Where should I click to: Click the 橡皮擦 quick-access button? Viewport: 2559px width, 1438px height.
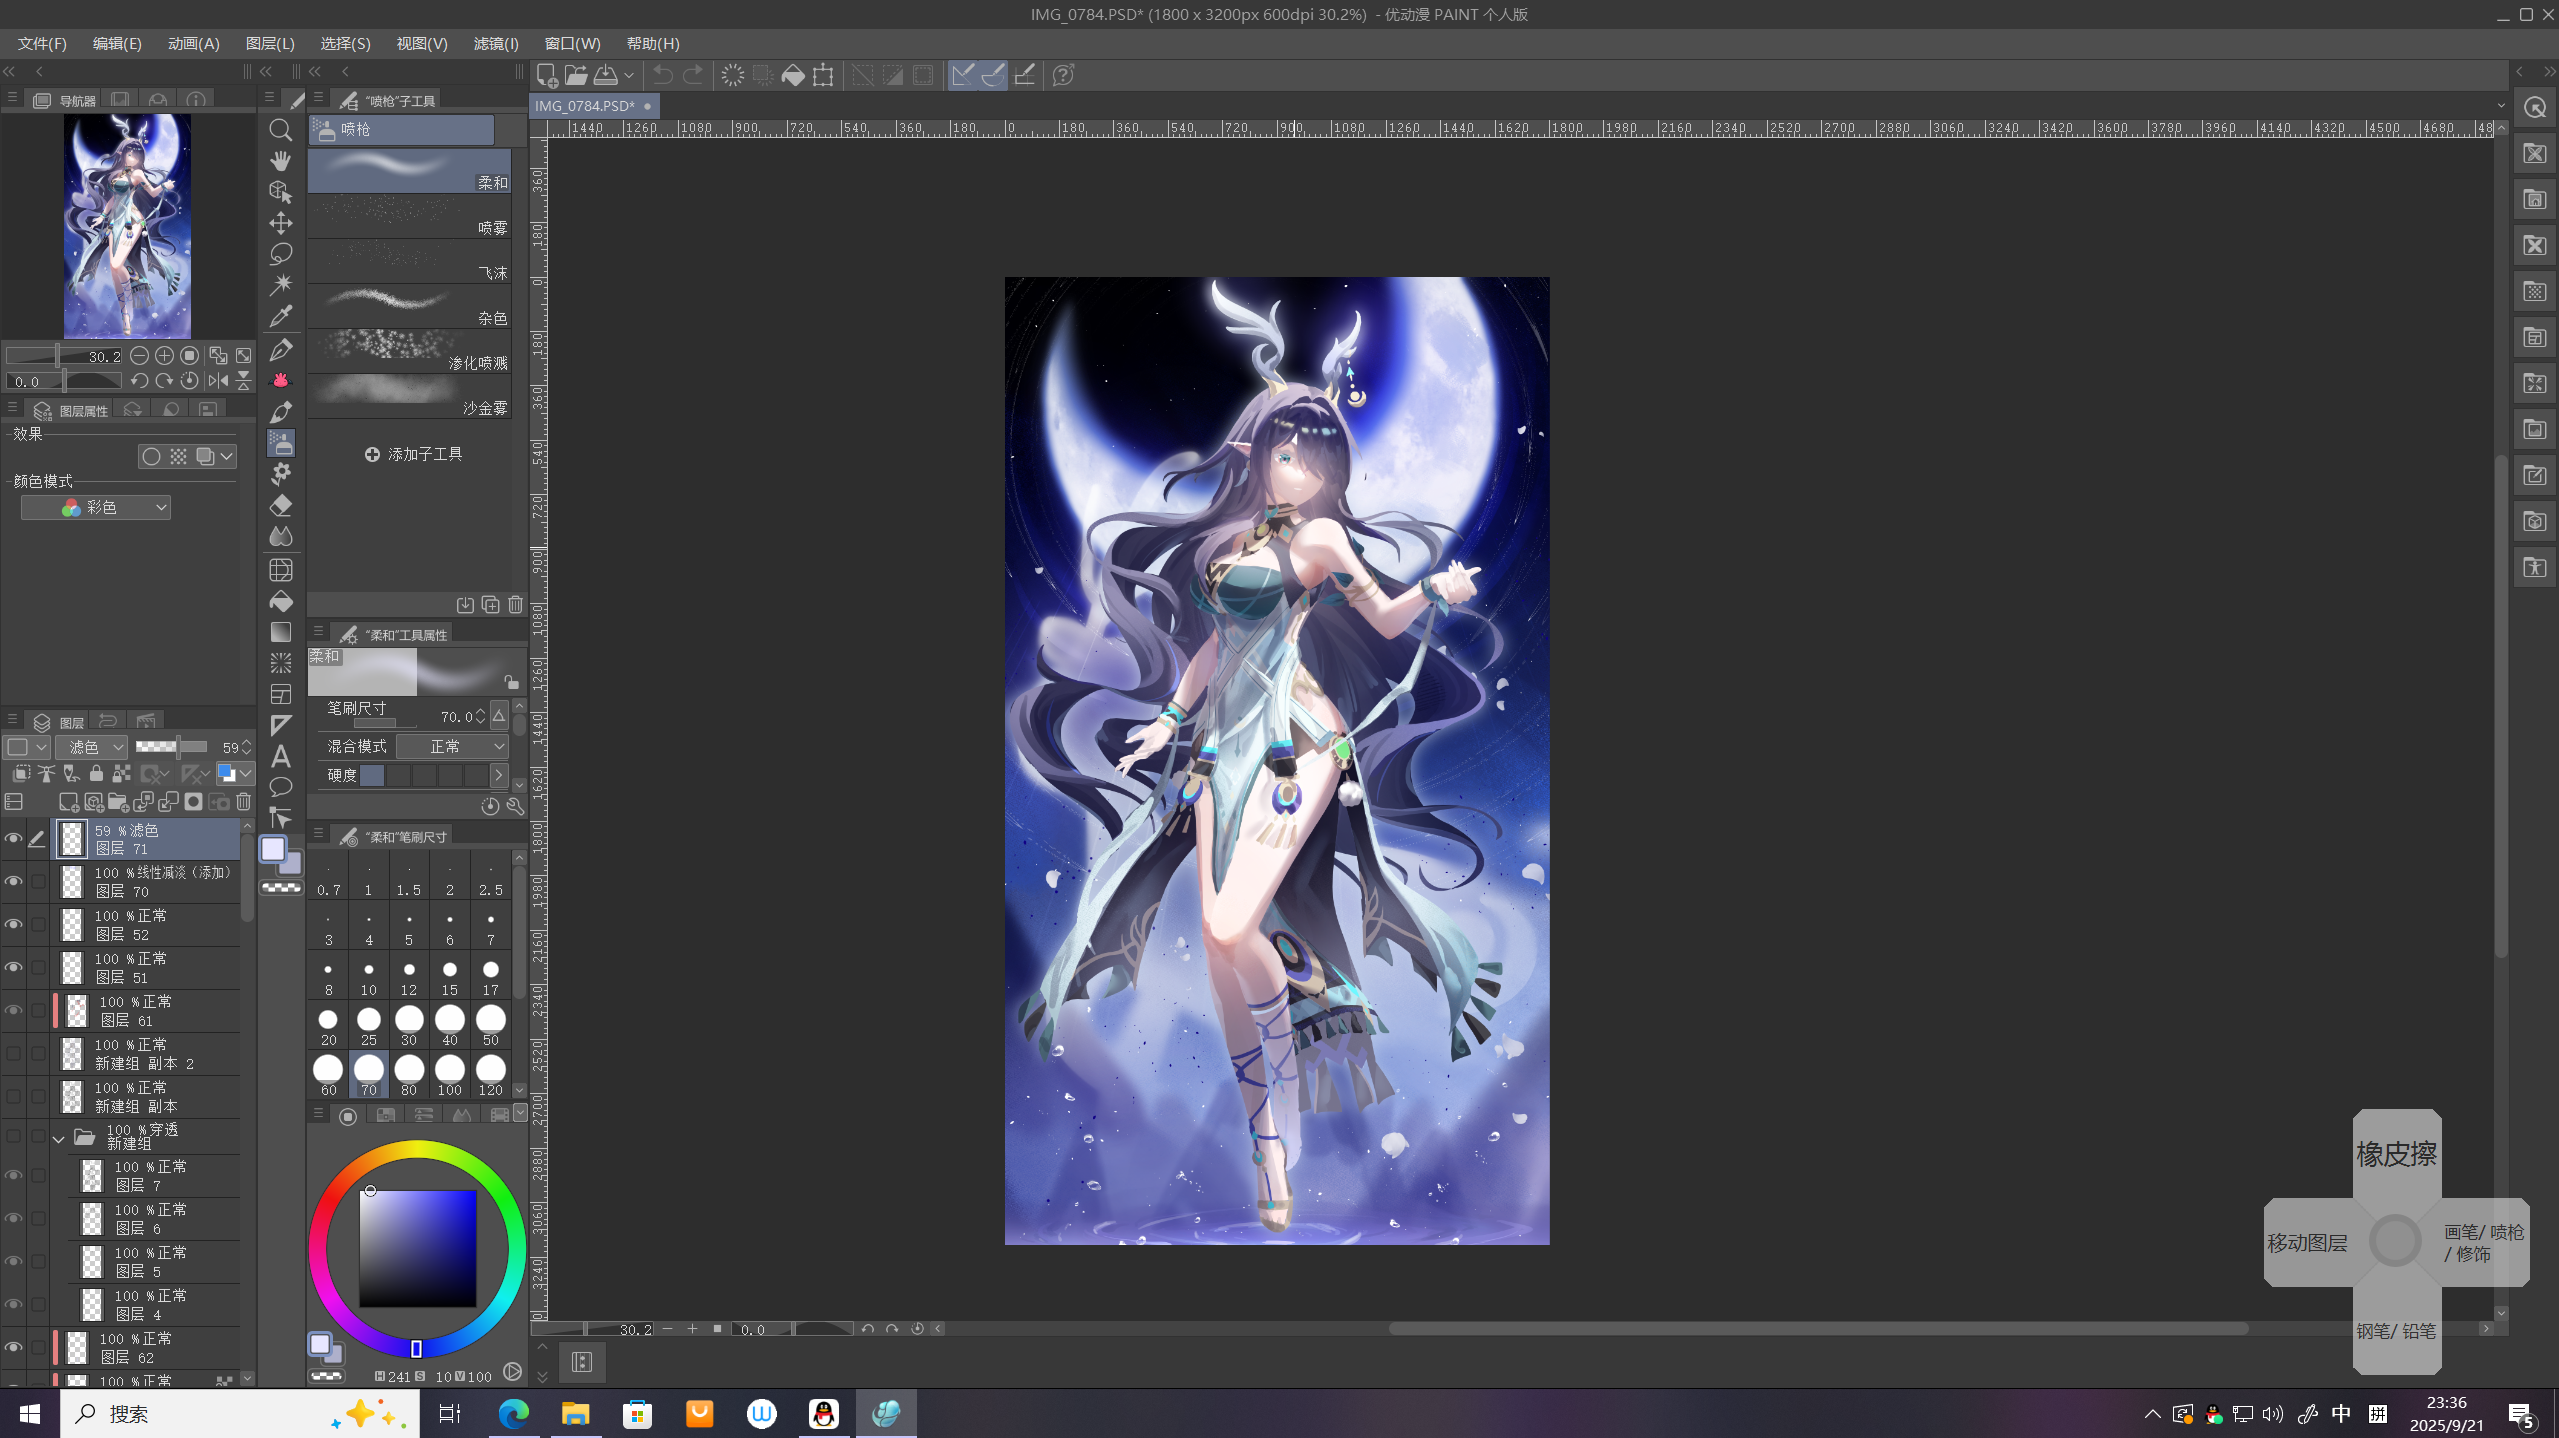(x=2396, y=1154)
